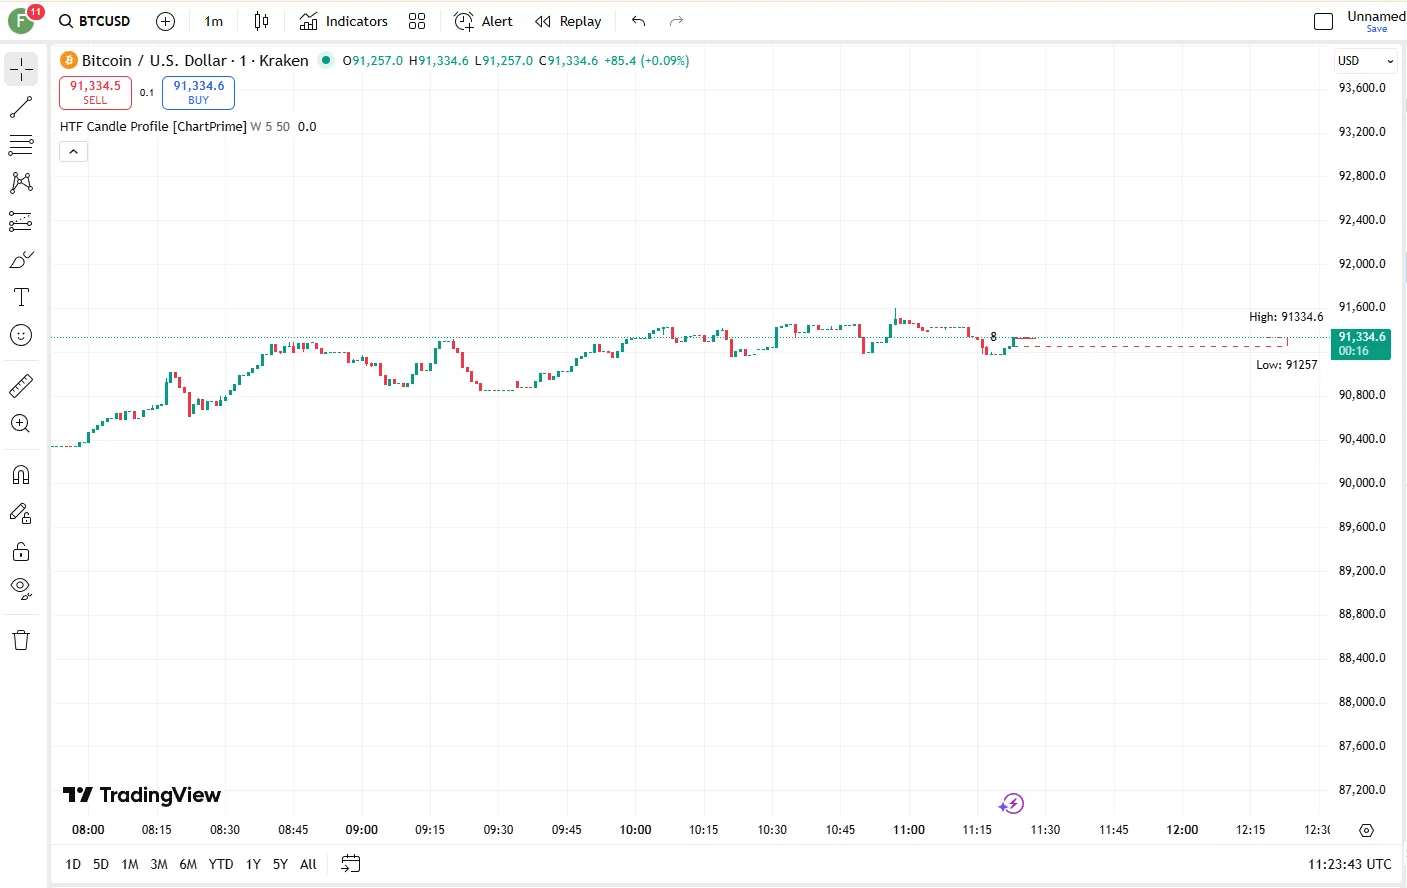Toggle lock all drawing tools
This screenshot has height=888, width=1407.
[x=21, y=552]
